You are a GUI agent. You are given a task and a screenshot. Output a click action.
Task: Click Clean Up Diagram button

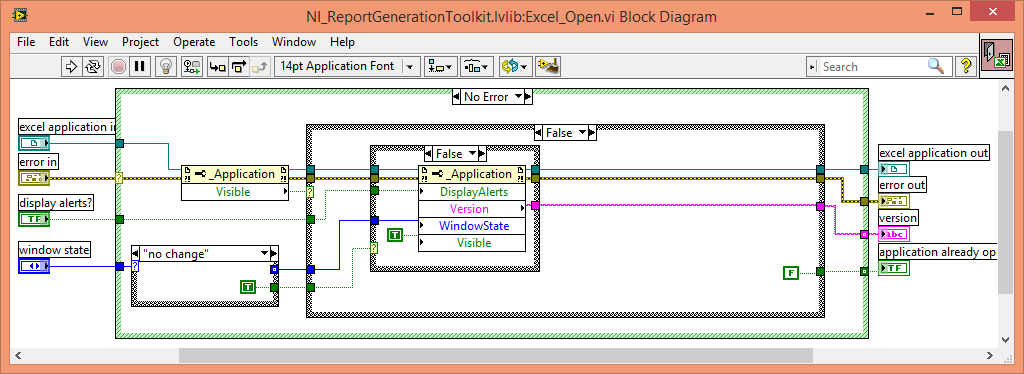coord(547,66)
